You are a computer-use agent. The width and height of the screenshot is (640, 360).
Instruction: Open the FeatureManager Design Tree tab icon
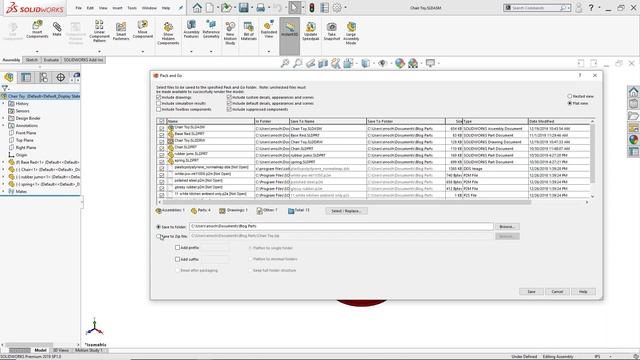[9, 77]
